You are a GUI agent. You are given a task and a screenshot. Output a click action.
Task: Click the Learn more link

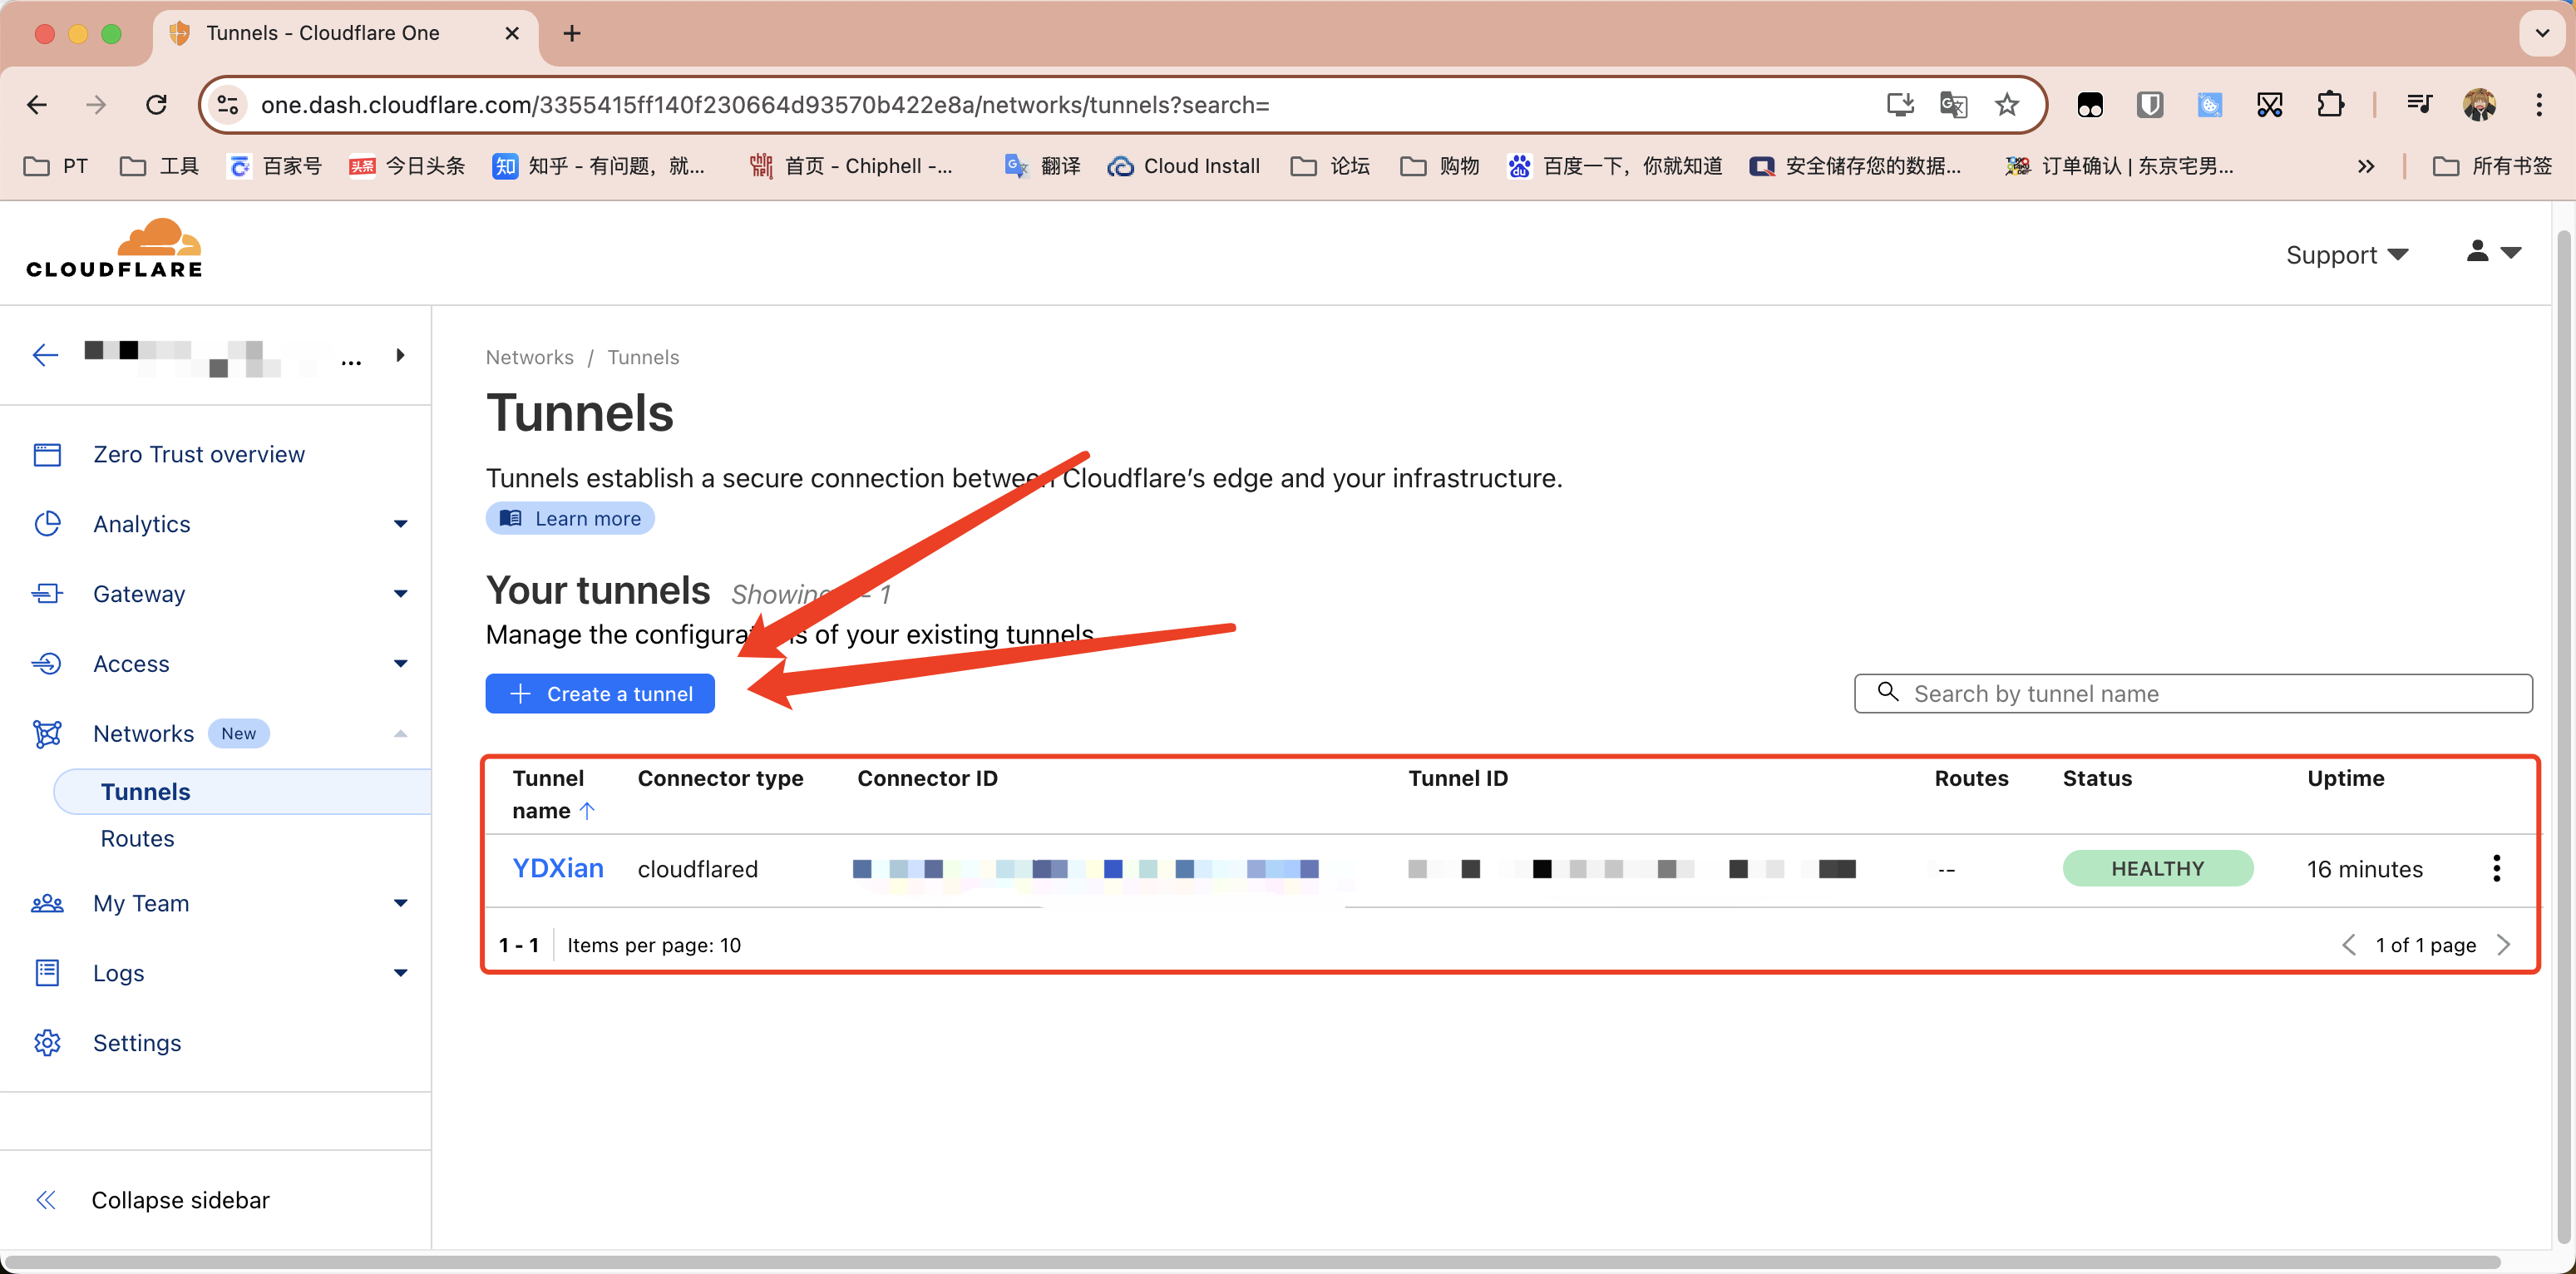coord(570,518)
